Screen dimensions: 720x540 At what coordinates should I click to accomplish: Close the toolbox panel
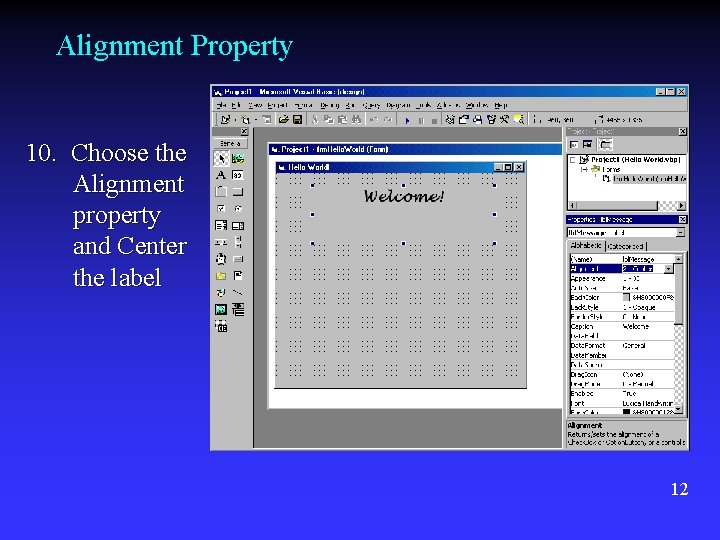244,132
